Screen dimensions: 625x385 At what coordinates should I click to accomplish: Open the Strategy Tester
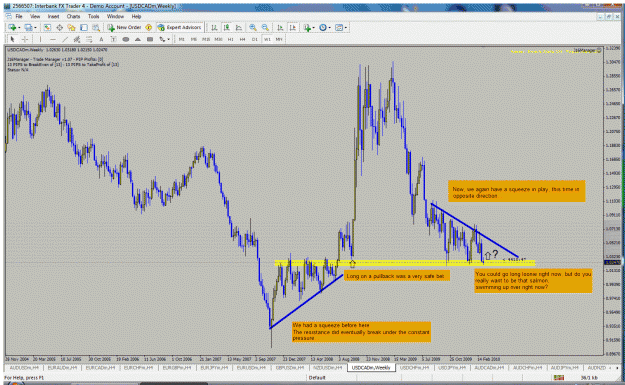click(x=96, y=28)
